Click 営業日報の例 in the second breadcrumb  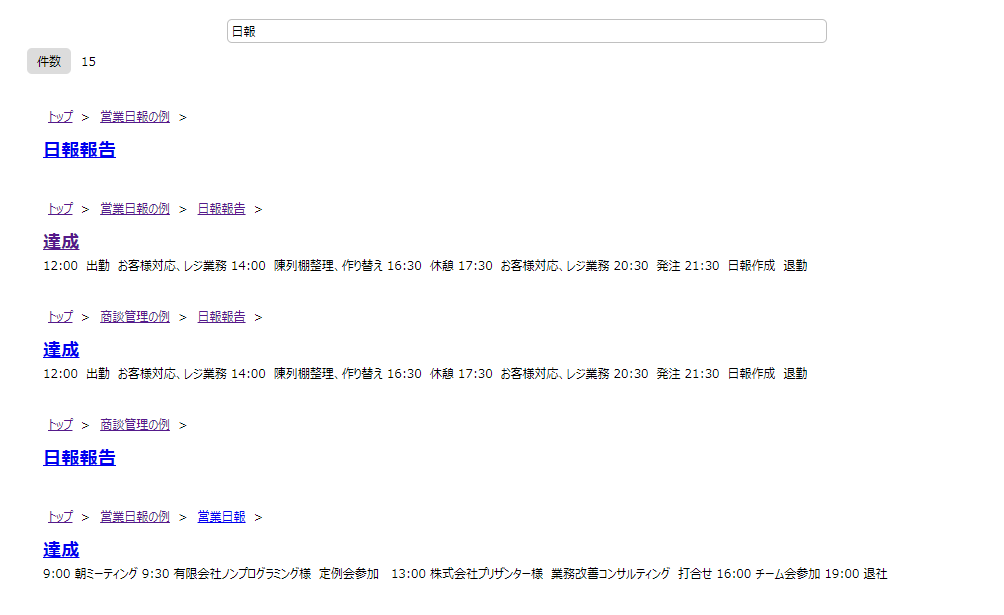click(x=135, y=208)
